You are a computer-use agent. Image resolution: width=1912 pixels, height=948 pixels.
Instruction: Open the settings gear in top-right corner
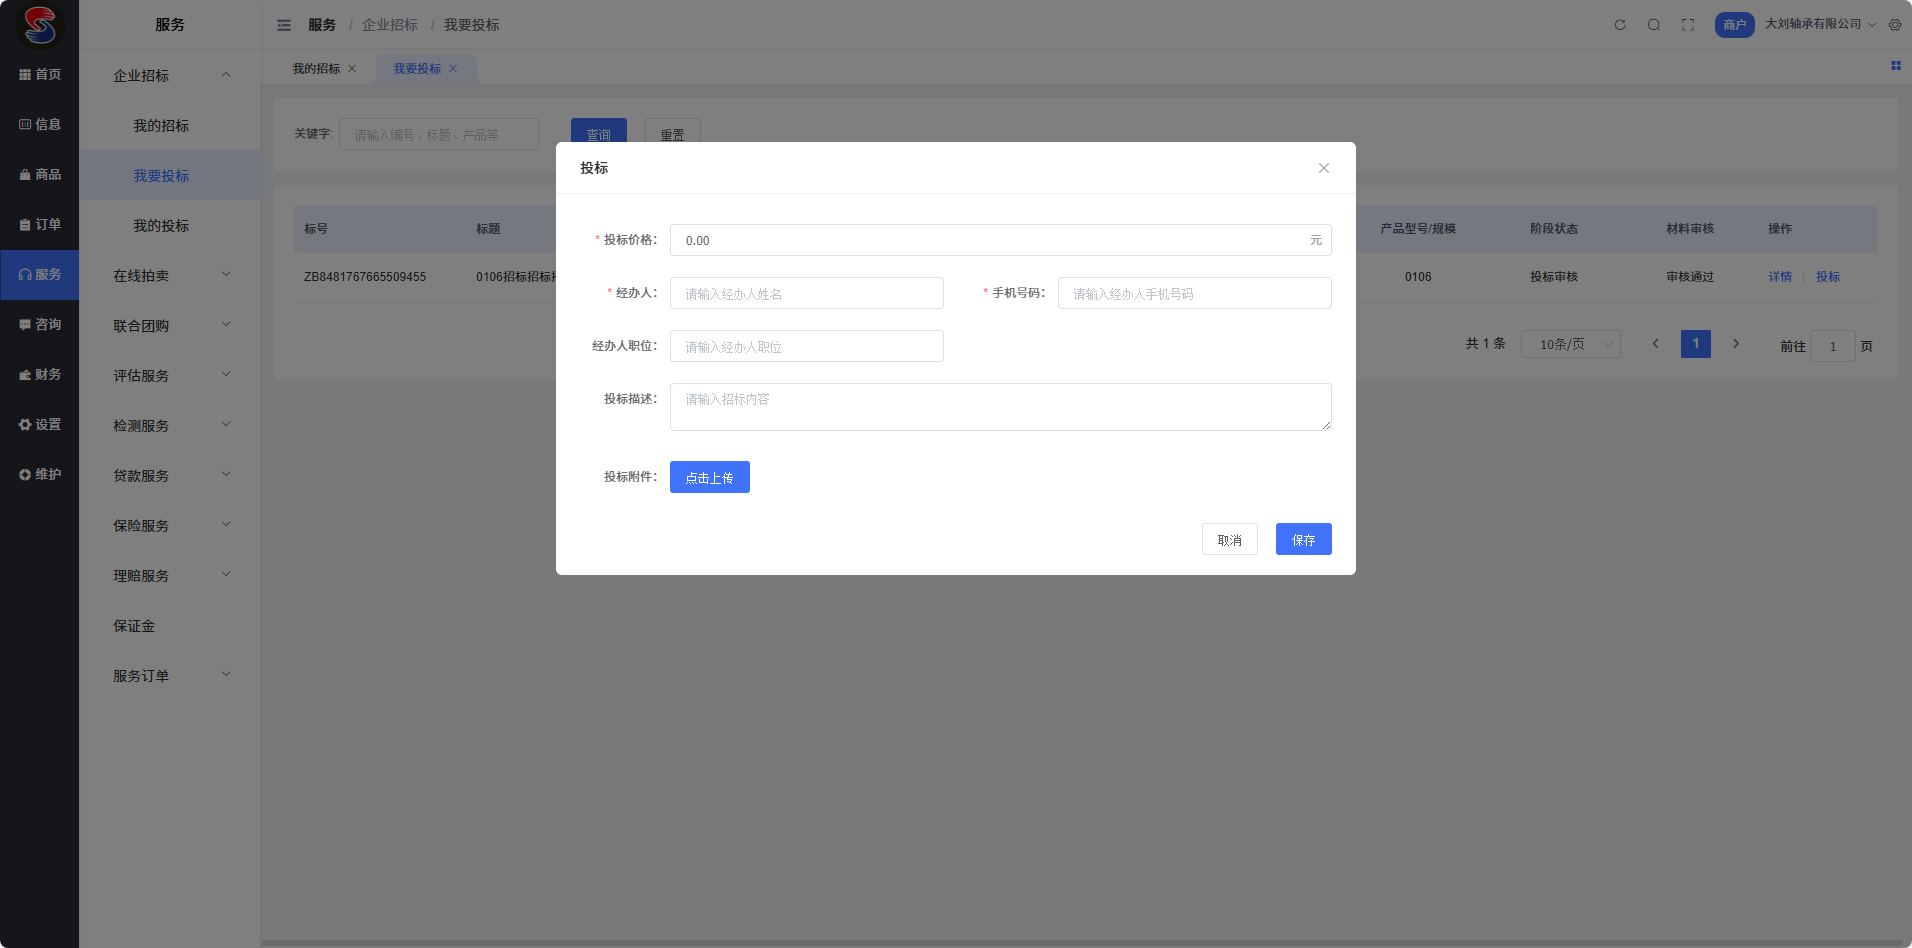(x=1895, y=25)
